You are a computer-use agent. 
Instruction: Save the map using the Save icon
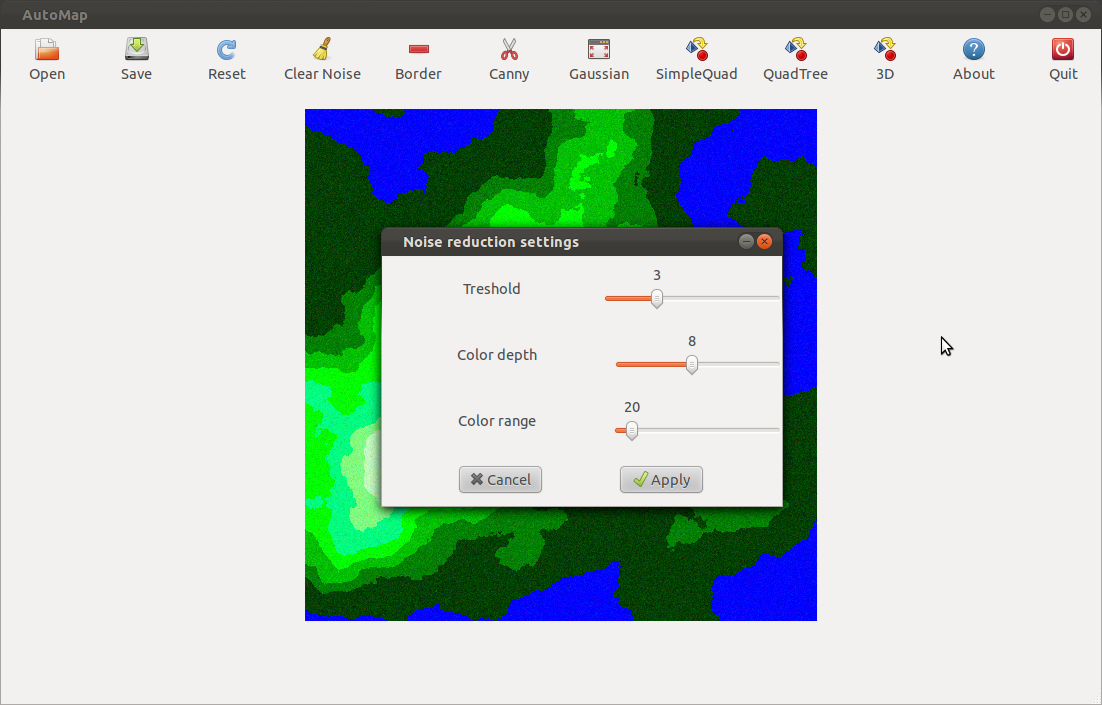point(136,50)
